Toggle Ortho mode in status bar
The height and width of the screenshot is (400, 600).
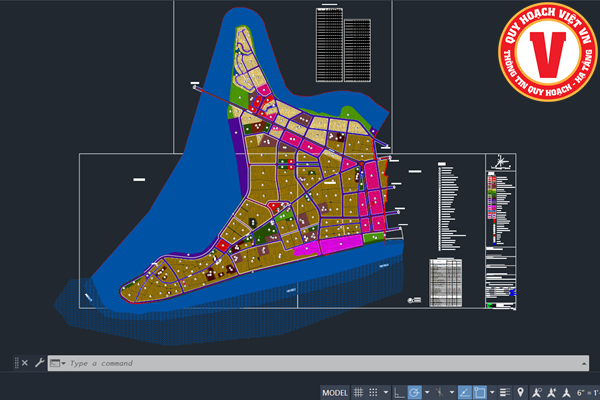click(x=400, y=391)
